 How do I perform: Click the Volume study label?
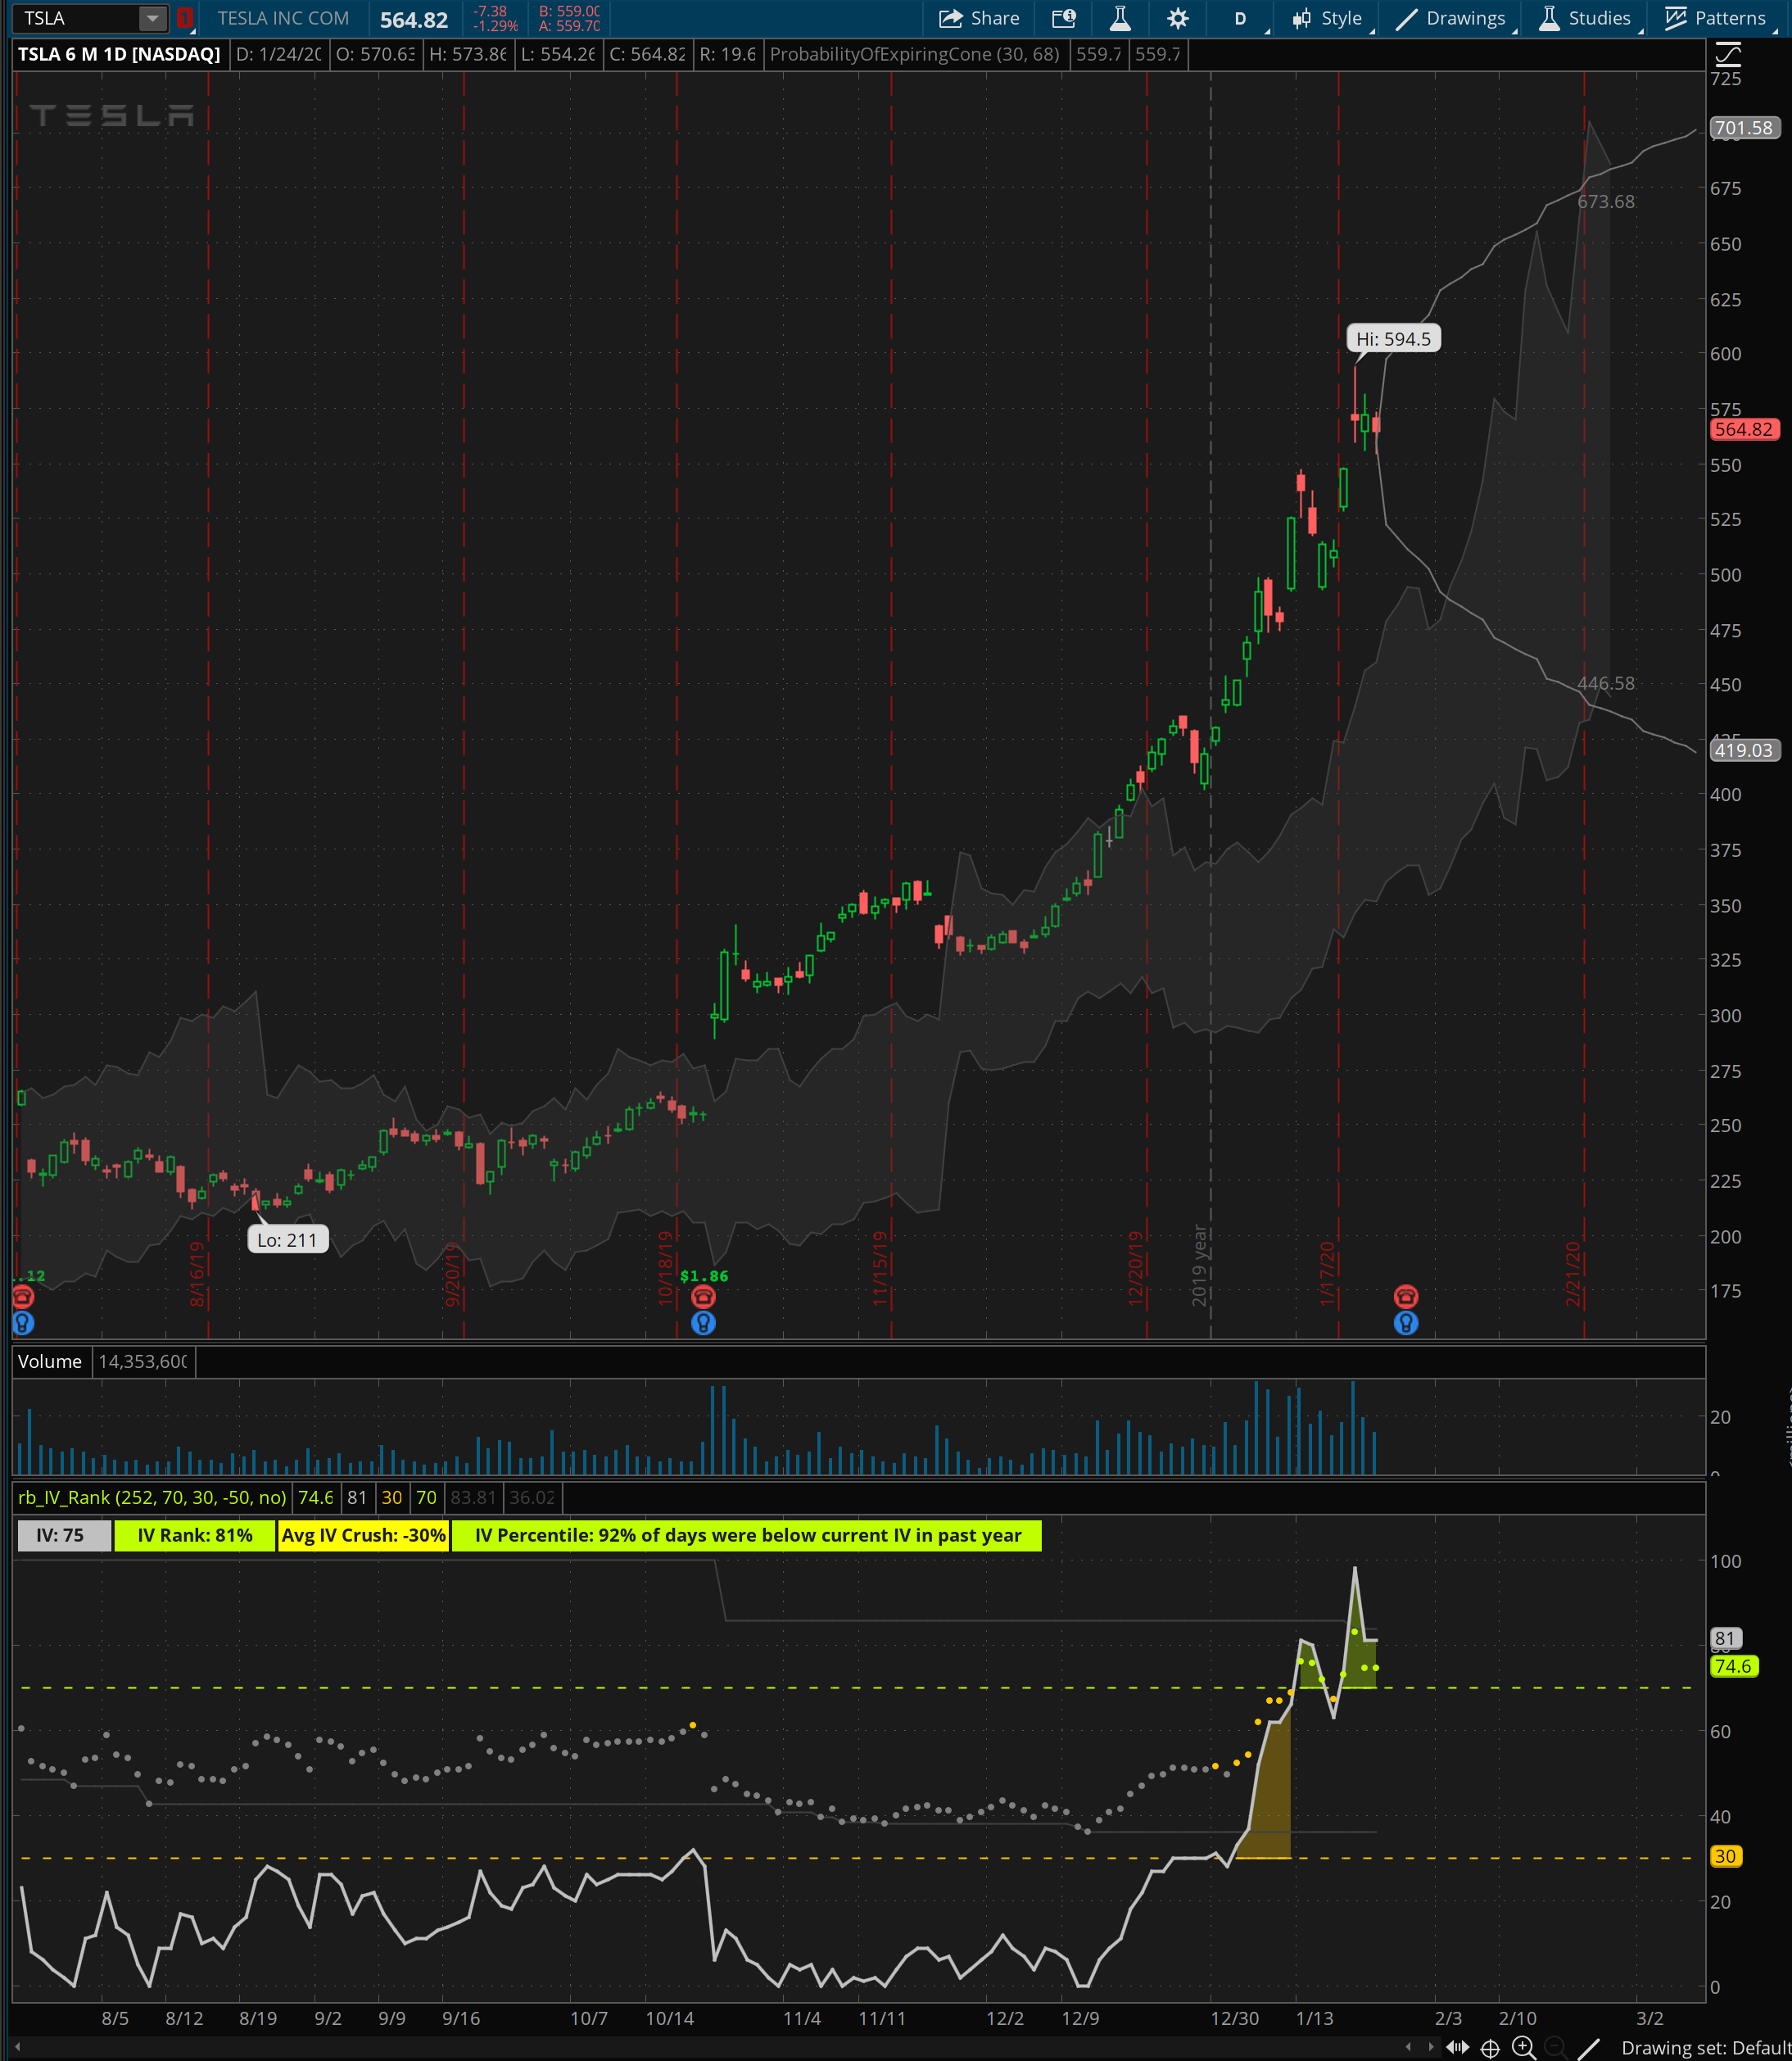pyautogui.click(x=50, y=1361)
